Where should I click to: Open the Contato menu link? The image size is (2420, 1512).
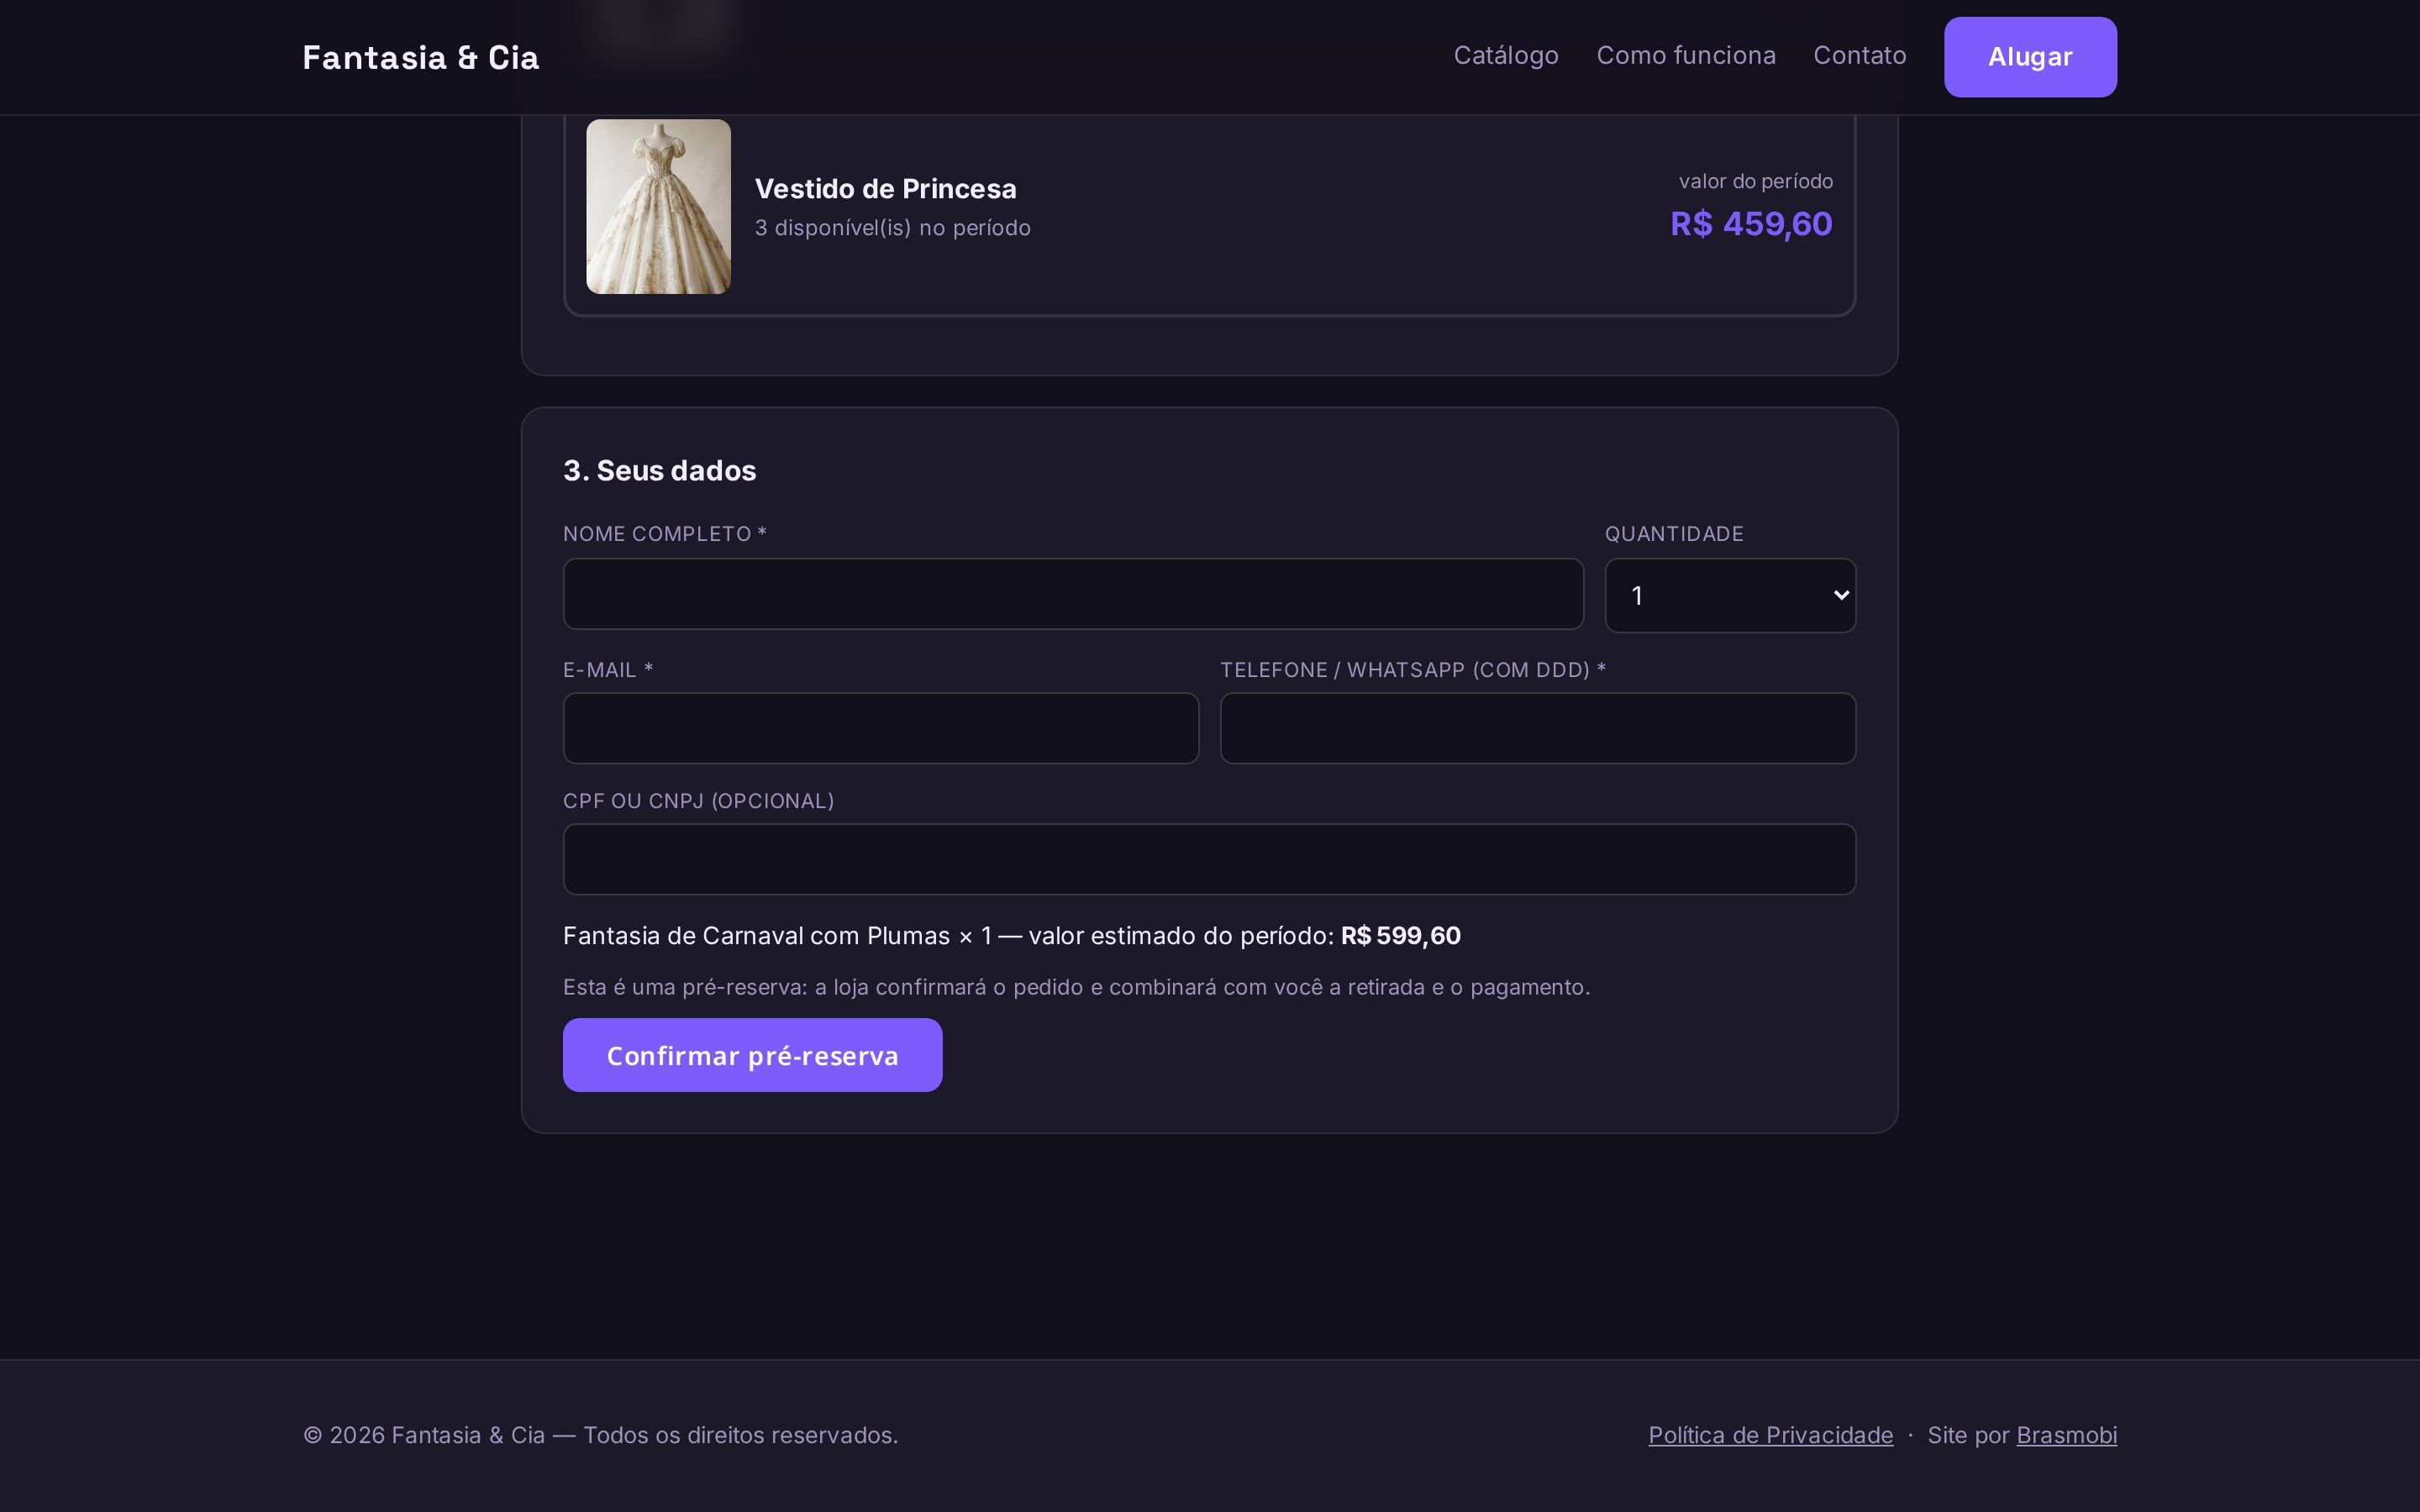[1859, 56]
